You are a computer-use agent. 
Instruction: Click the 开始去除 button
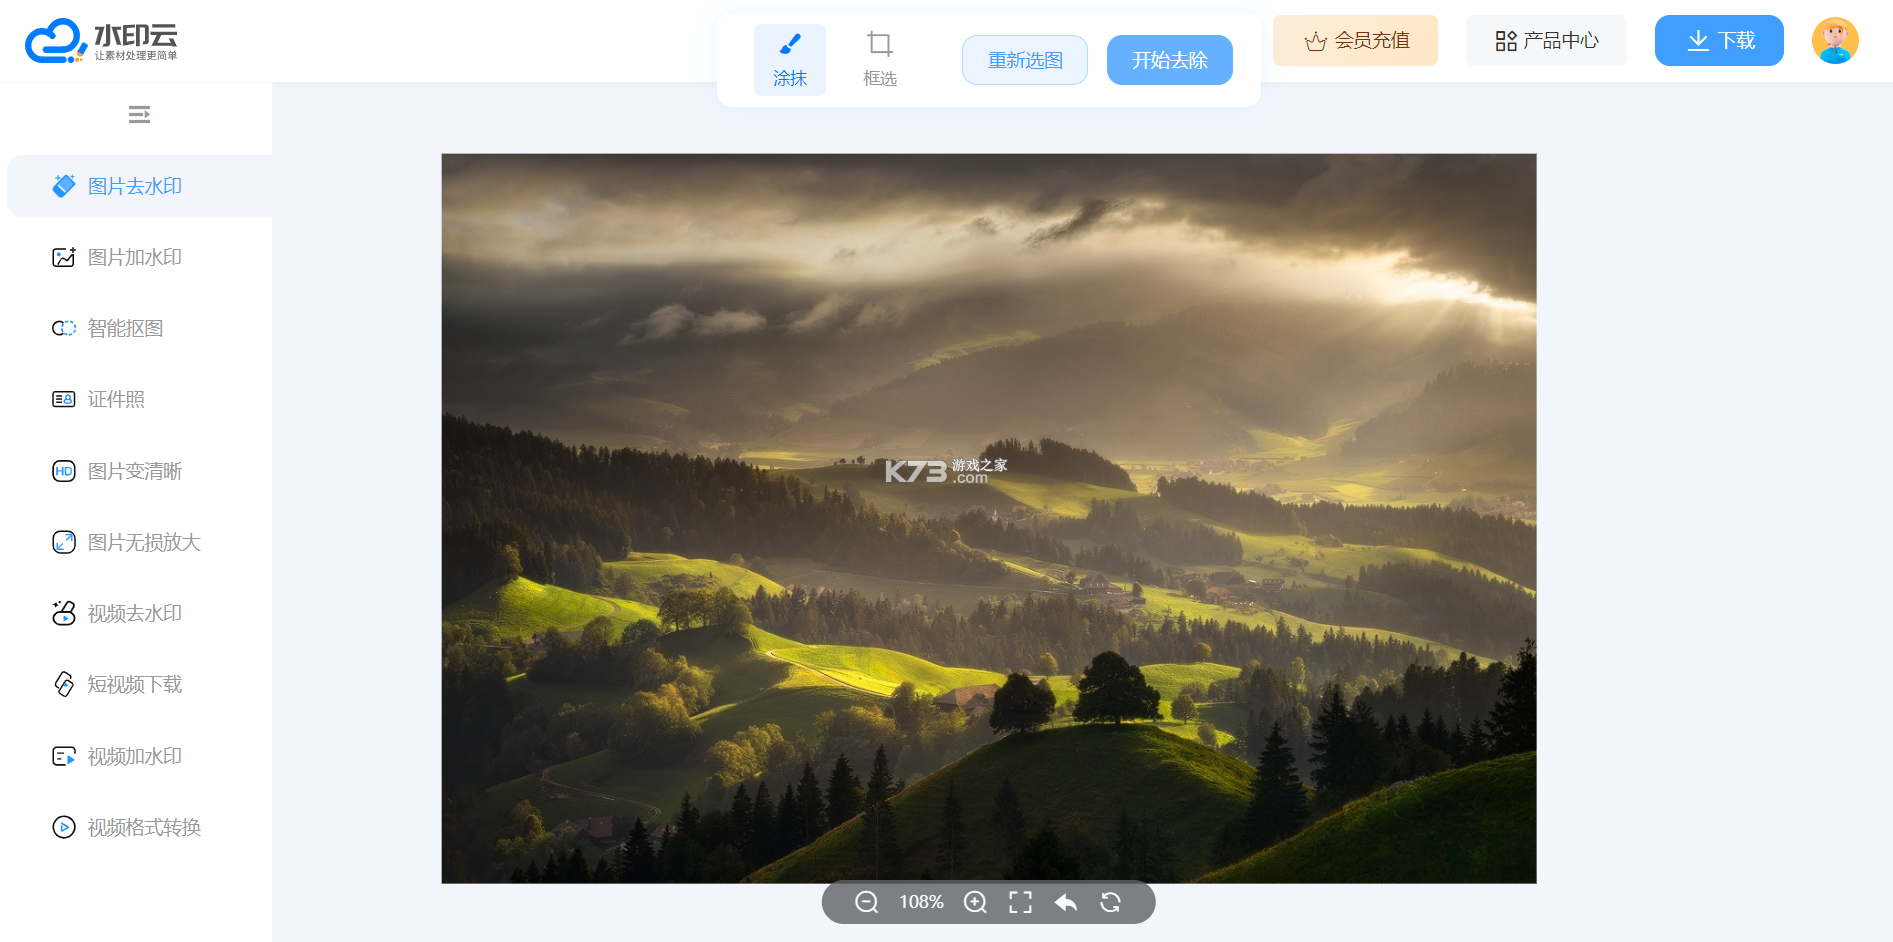(1170, 60)
